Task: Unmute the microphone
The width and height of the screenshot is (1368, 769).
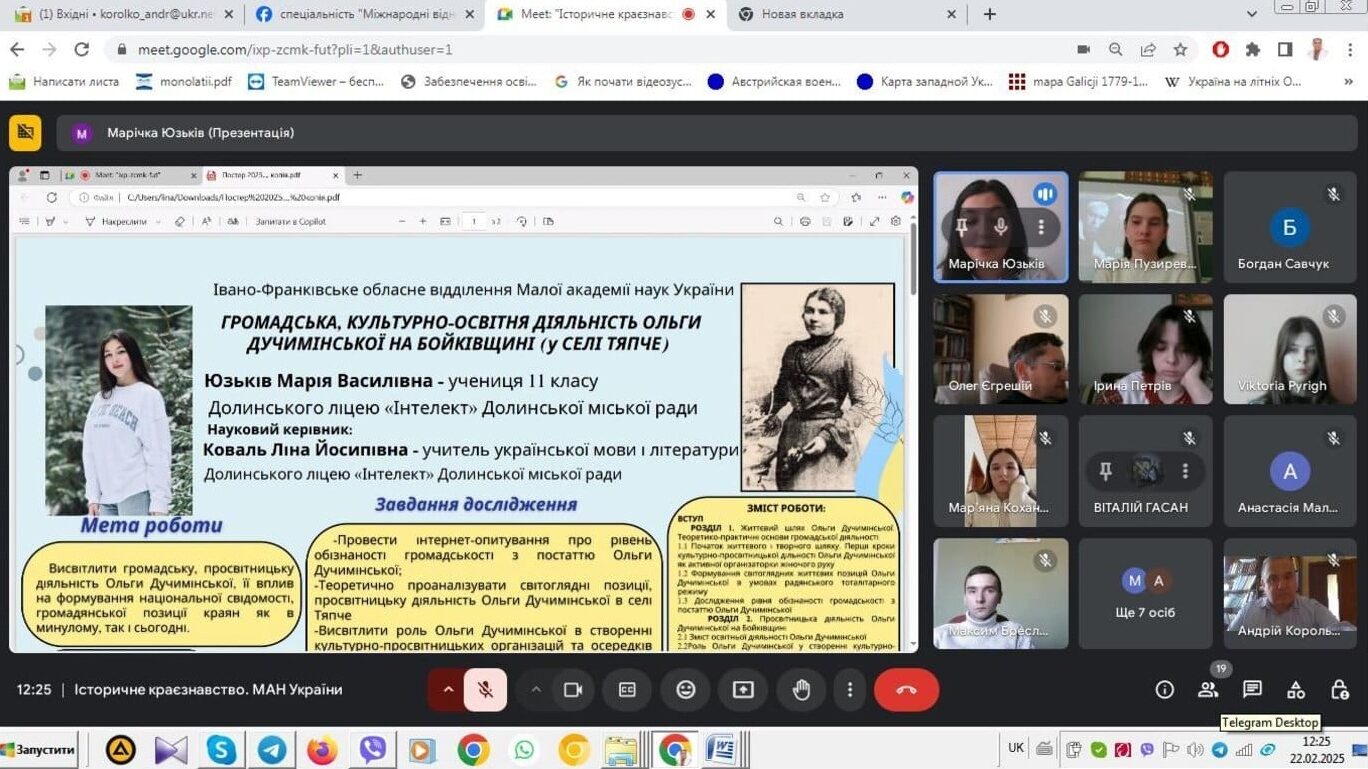Action: coord(485,690)
